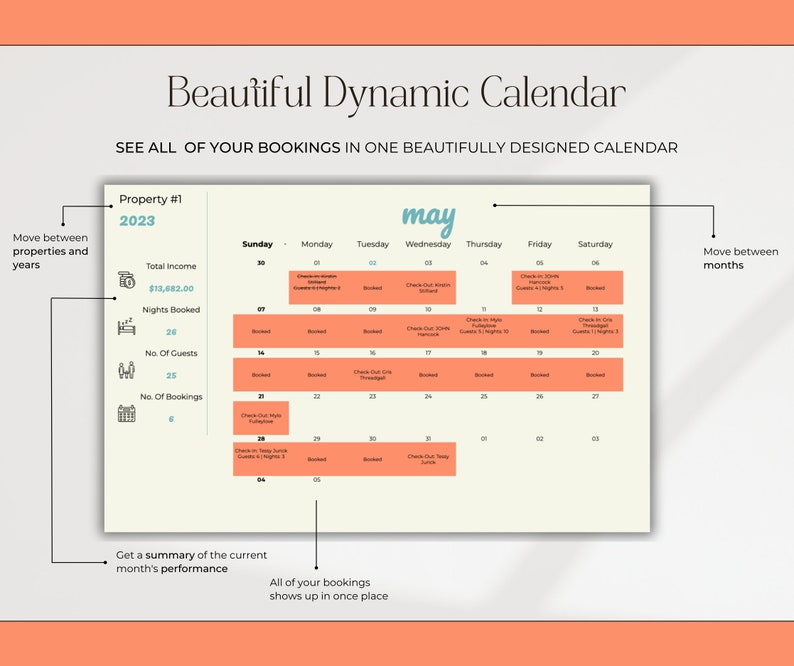
Task: Click the date number 22
Action: click(317, 397)
